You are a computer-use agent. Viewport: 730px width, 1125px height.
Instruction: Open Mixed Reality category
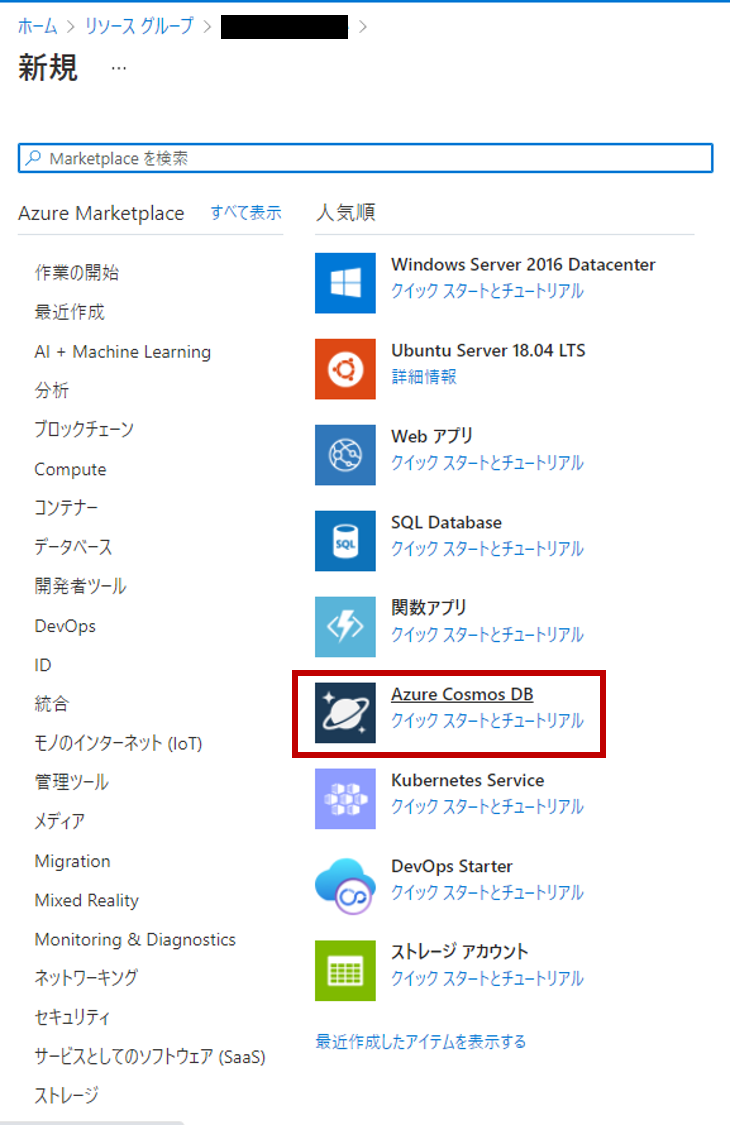[x=87, y=900]
